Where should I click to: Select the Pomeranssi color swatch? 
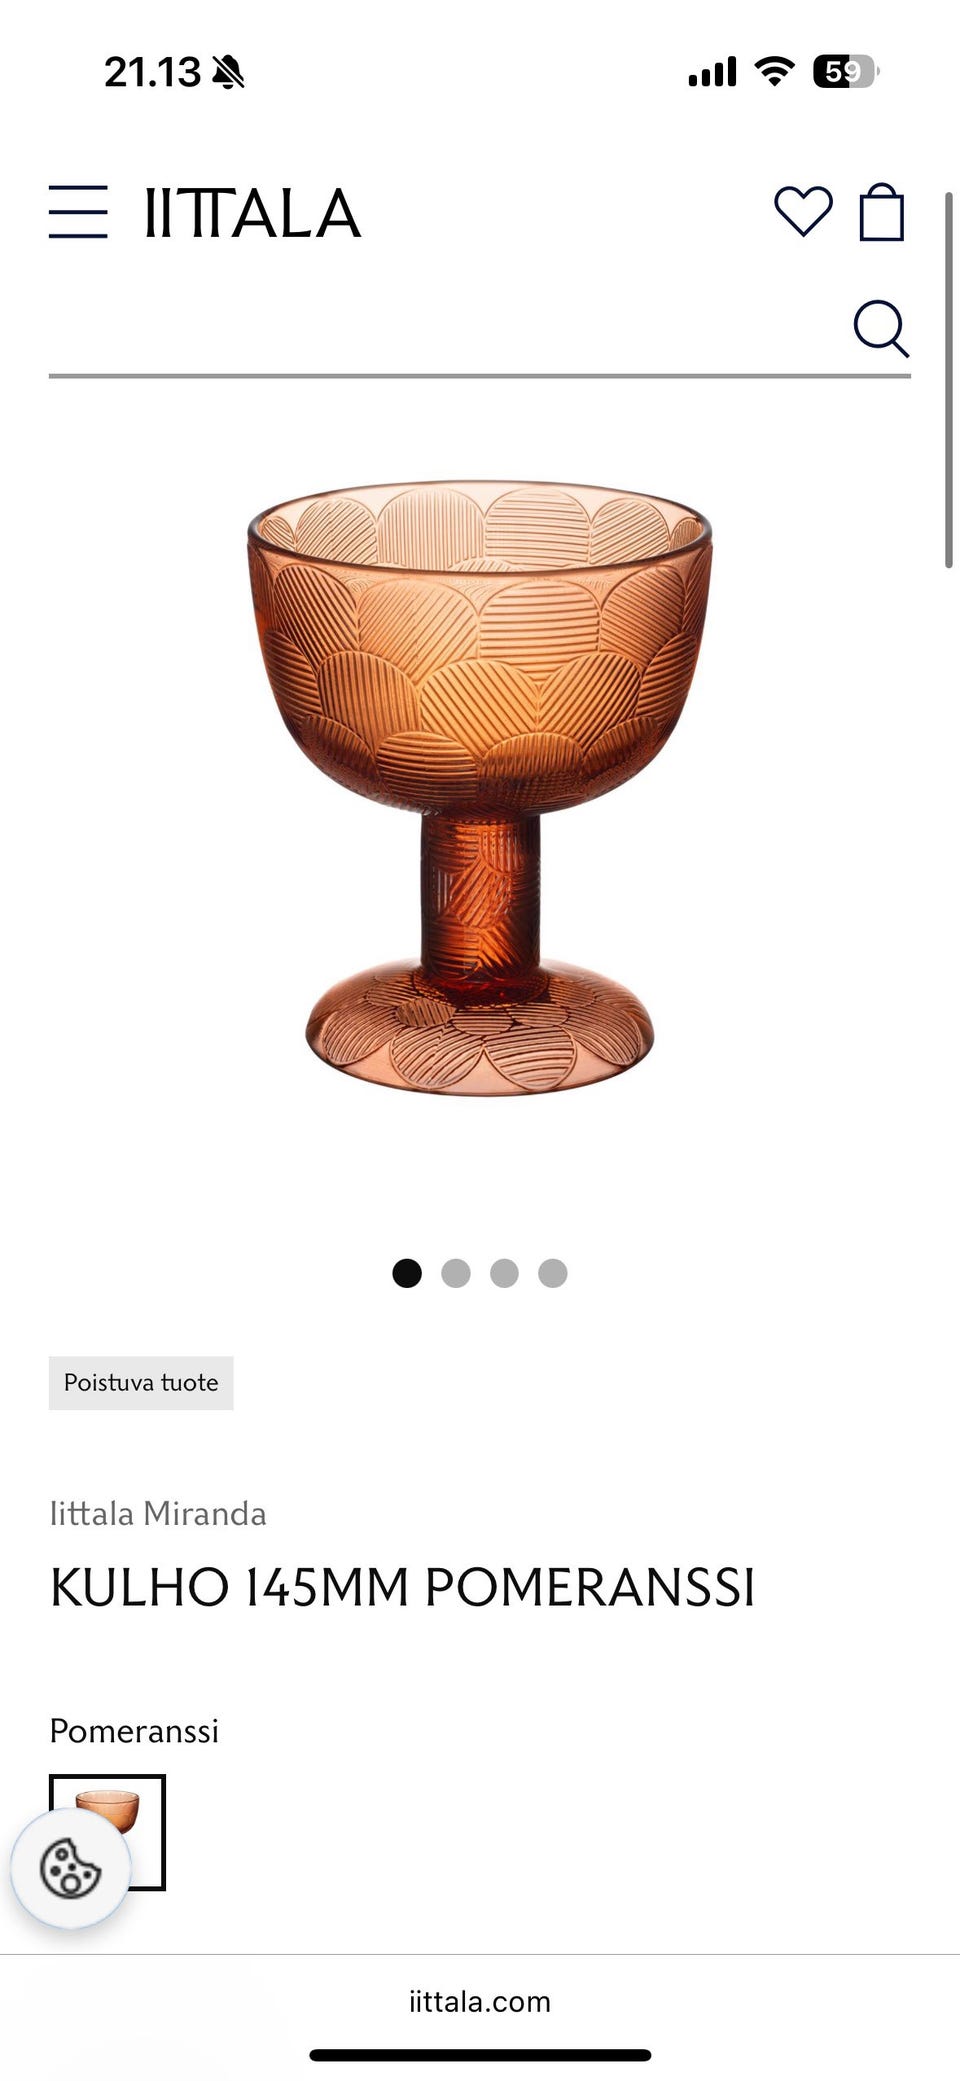(107, 1832)
